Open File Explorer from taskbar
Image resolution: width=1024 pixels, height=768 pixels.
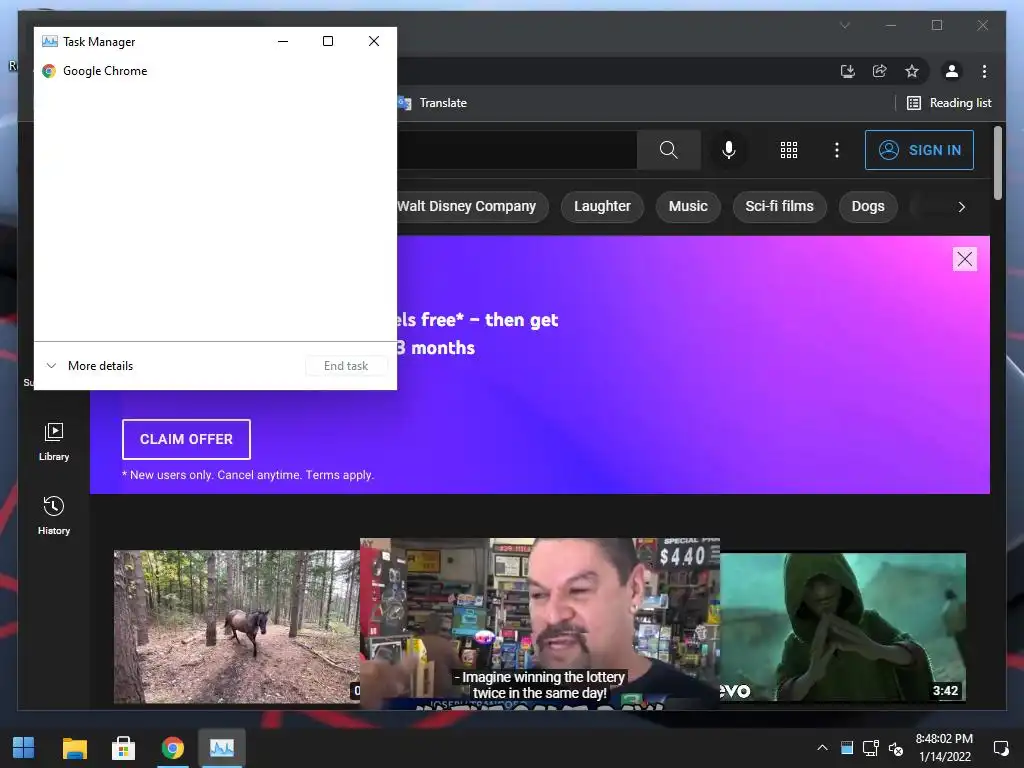point(74,748)
